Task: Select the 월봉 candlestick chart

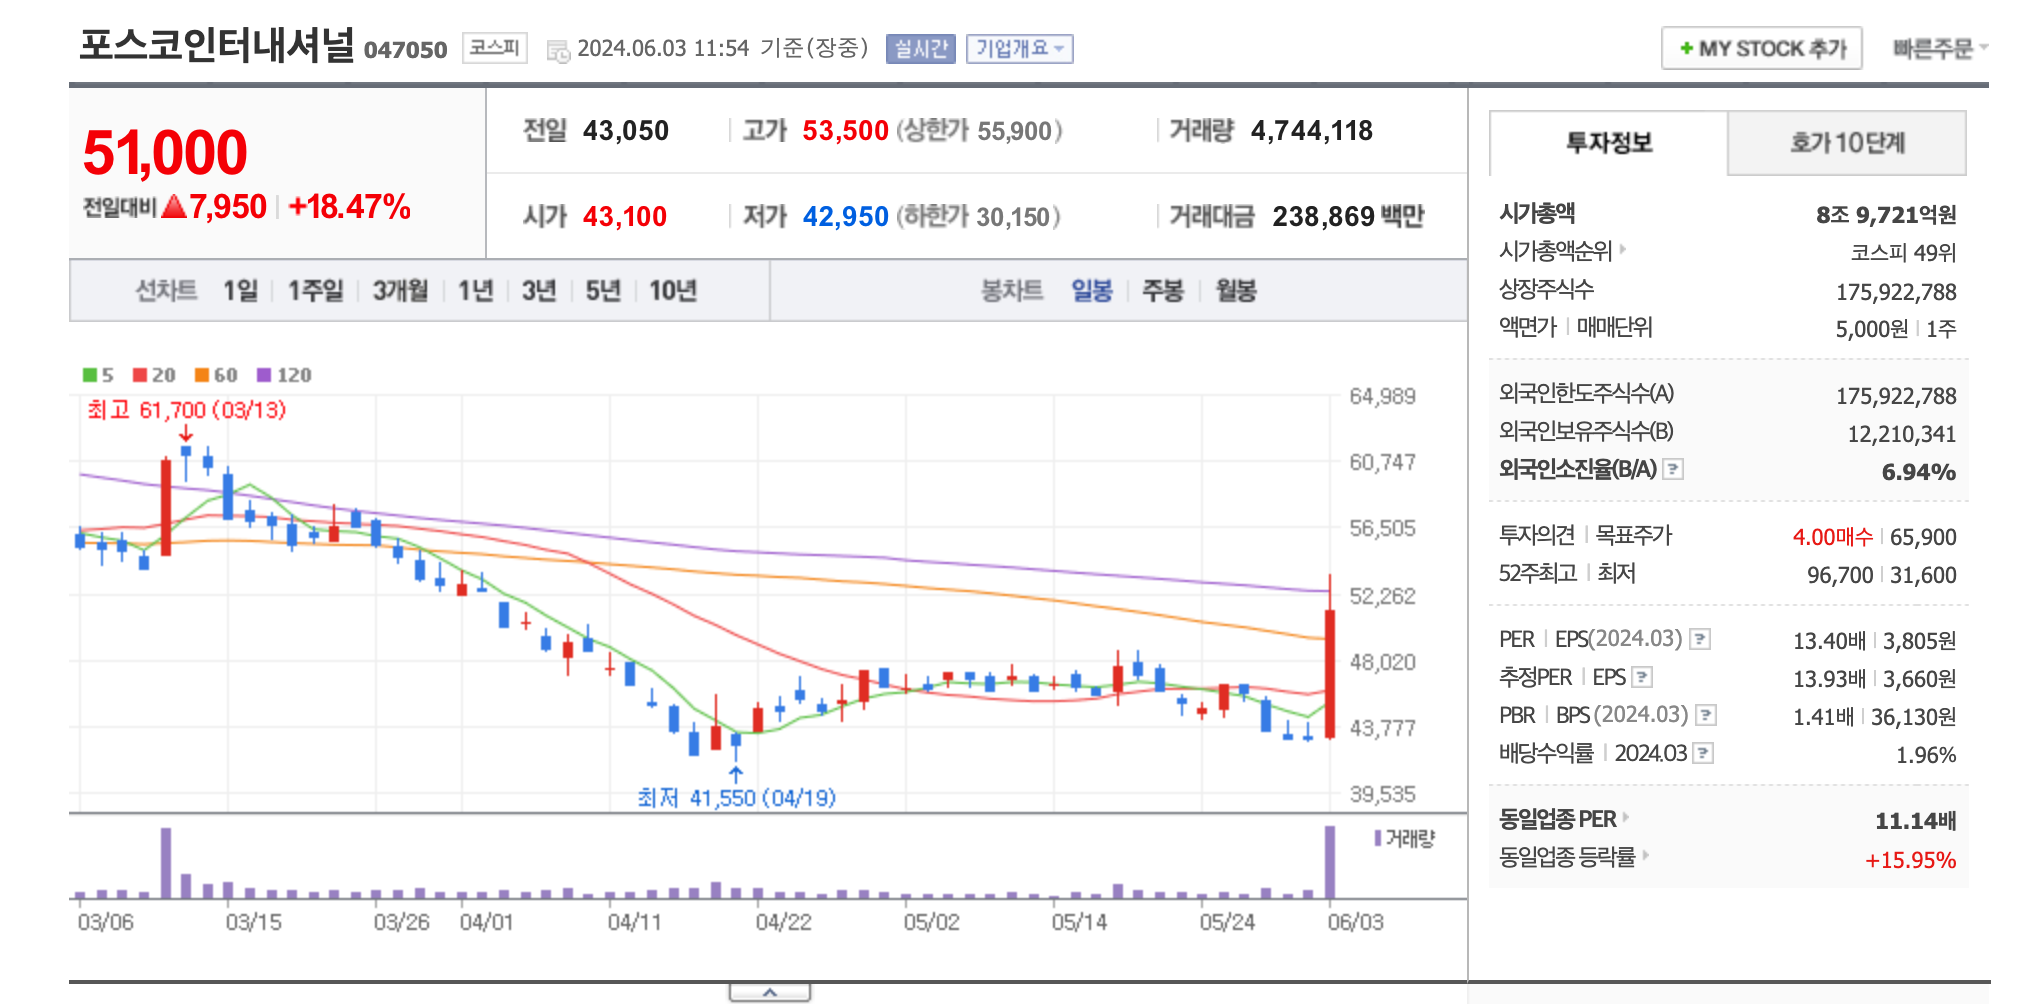Action: click(1236, 291)
